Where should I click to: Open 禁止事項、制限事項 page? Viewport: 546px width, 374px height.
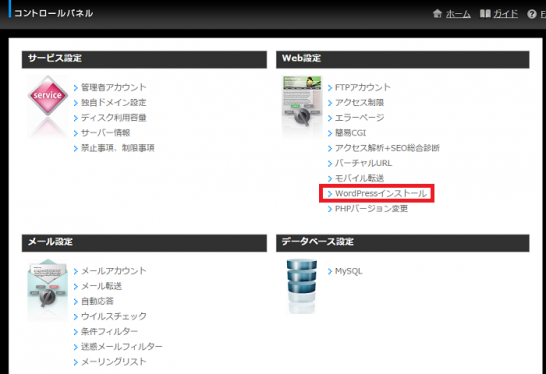pos(118,148)
